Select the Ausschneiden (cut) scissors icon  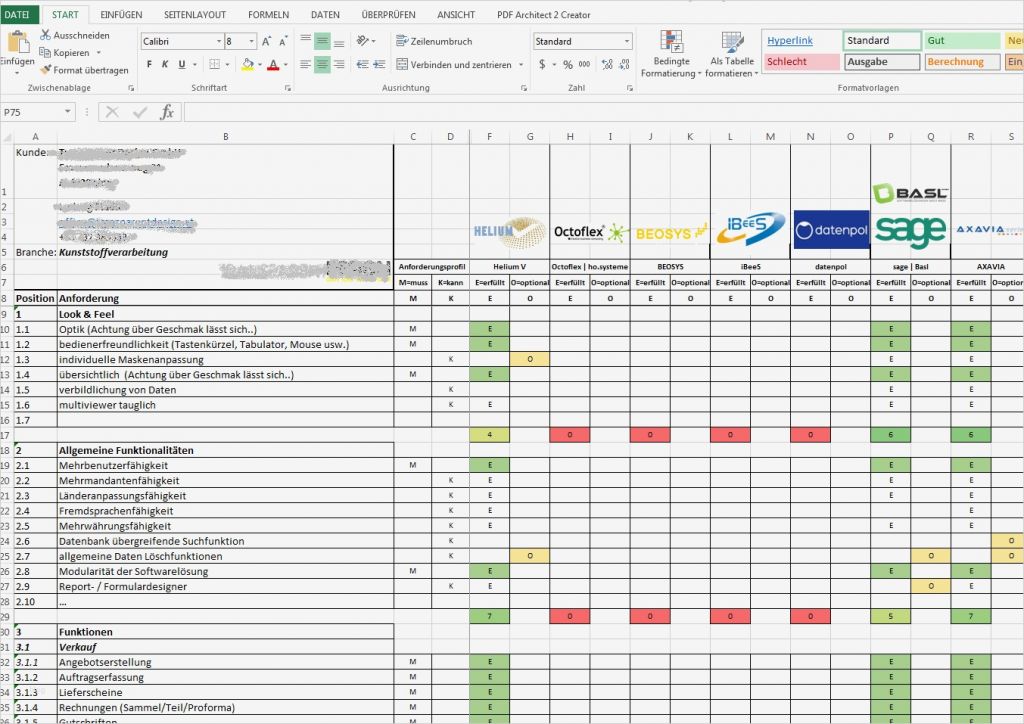pos(45,34)
